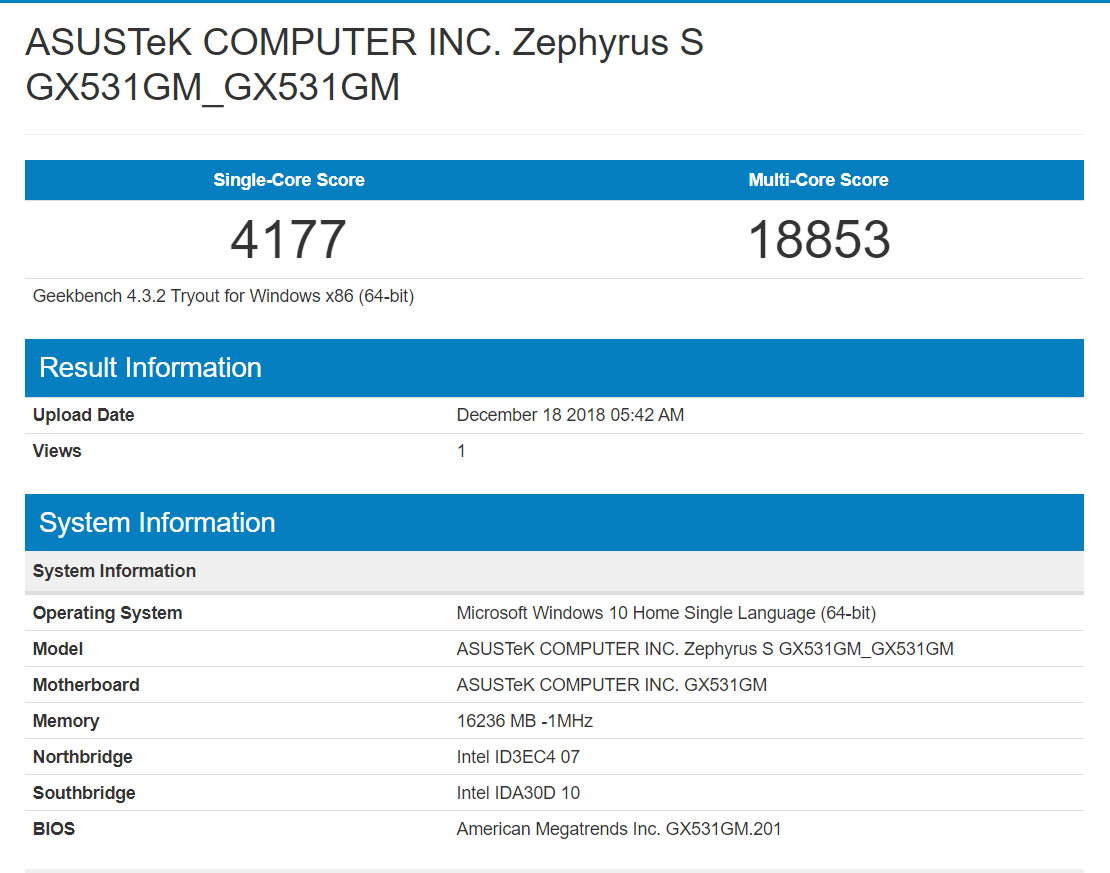Select the Memory value 16236 MB -1MHz
Viewport: 1110px width, 873px height.
pyautogui.click(x=525, y=721)
